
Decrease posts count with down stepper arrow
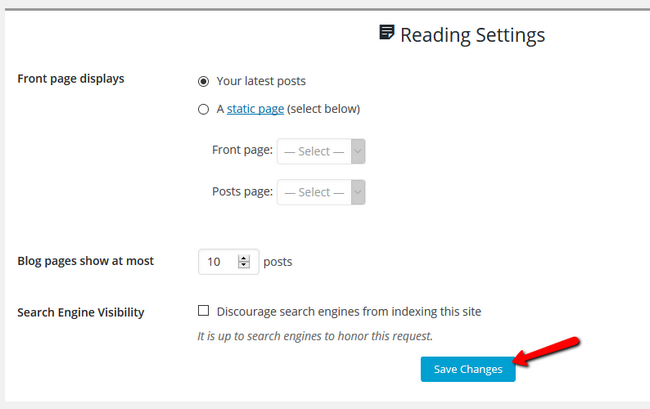(x=244, y=265)
